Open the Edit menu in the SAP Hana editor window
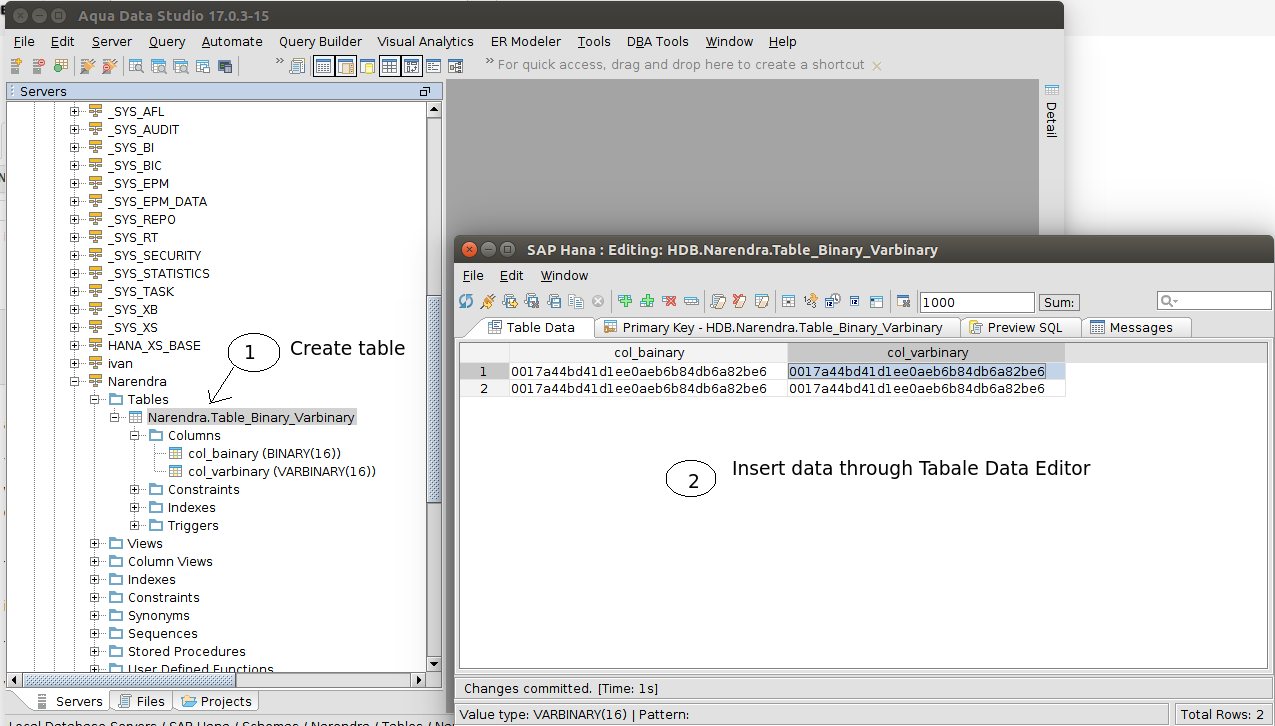 point(512,275)
